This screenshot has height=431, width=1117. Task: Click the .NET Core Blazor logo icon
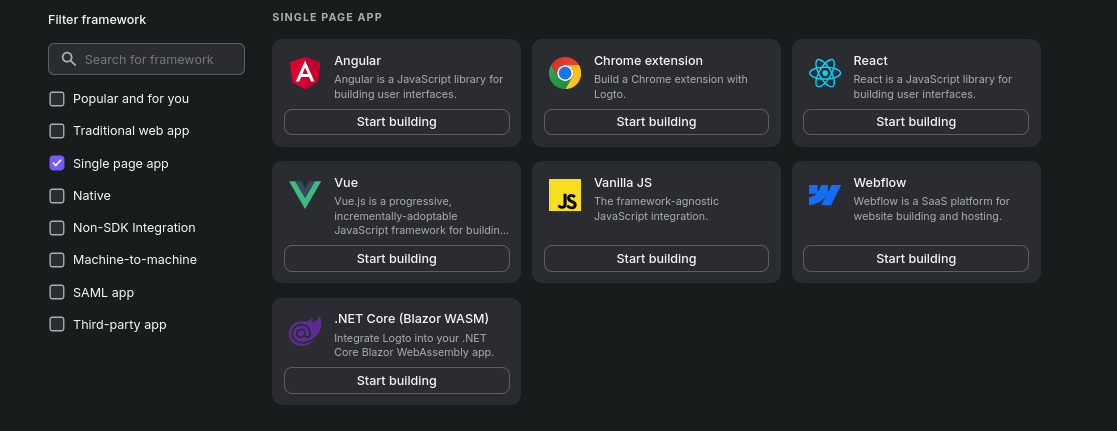click(x=304, y=331)
